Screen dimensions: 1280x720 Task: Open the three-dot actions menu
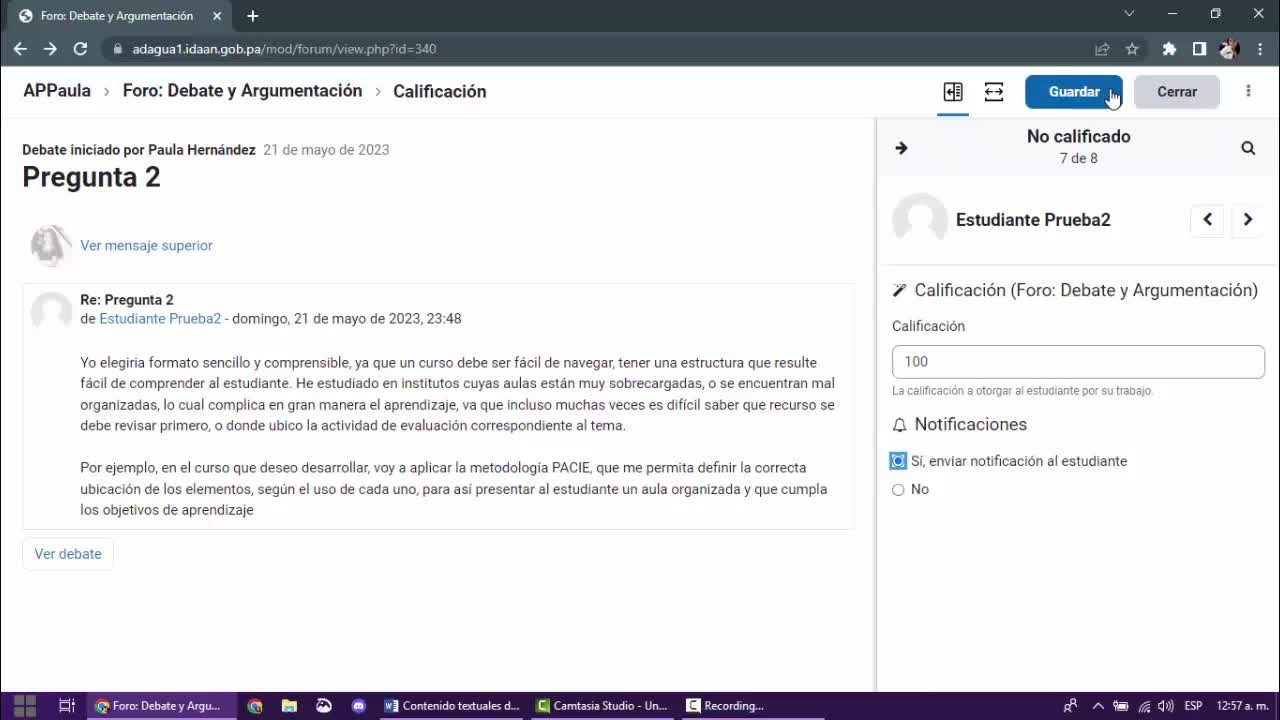click(x=1248, y=91)
